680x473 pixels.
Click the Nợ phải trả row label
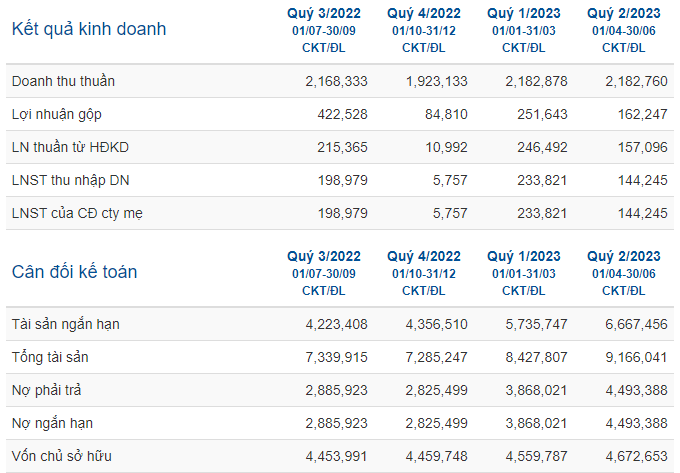(46, 390)
